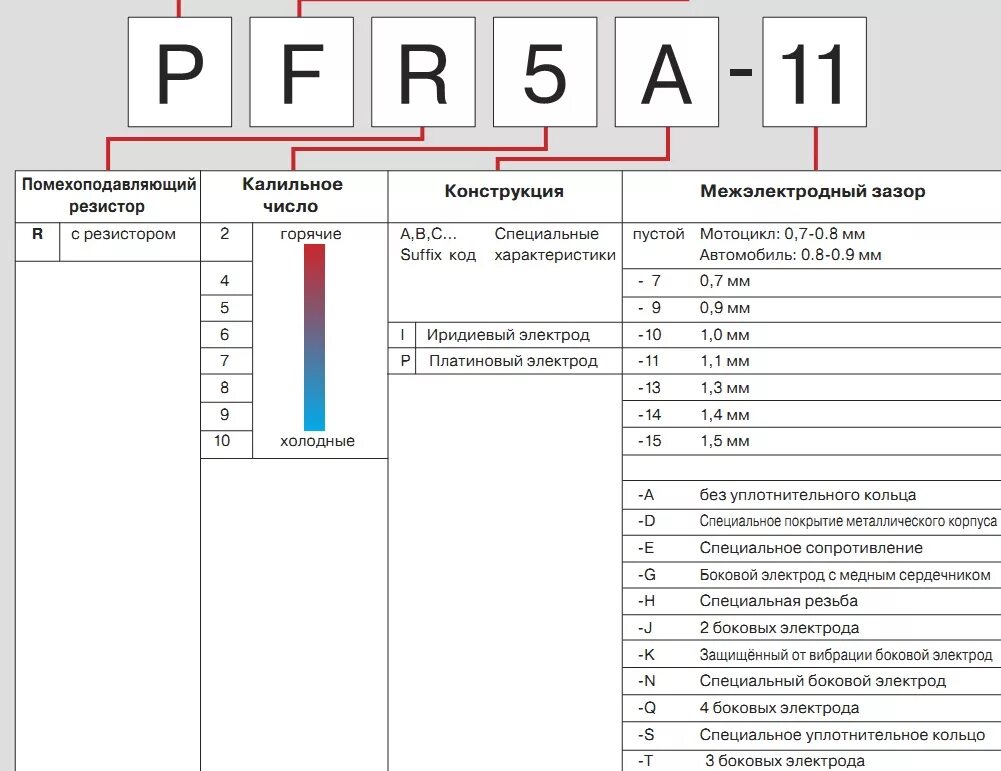
Task: Select header 'Конструкция'
Action: tap(504, 191)
